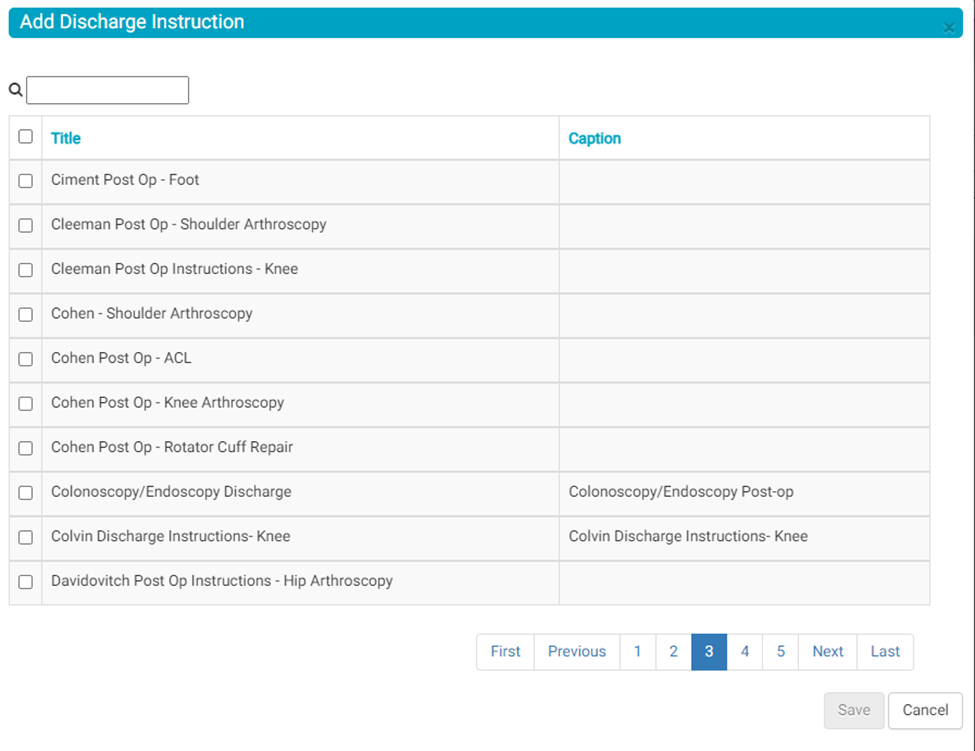Sort by the Title column header
975x751 pixels.
66,138
